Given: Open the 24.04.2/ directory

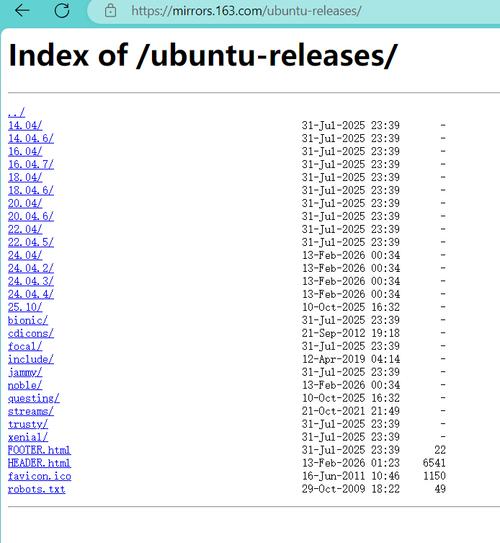Looking at the screenshot, I should click(31, 268).
